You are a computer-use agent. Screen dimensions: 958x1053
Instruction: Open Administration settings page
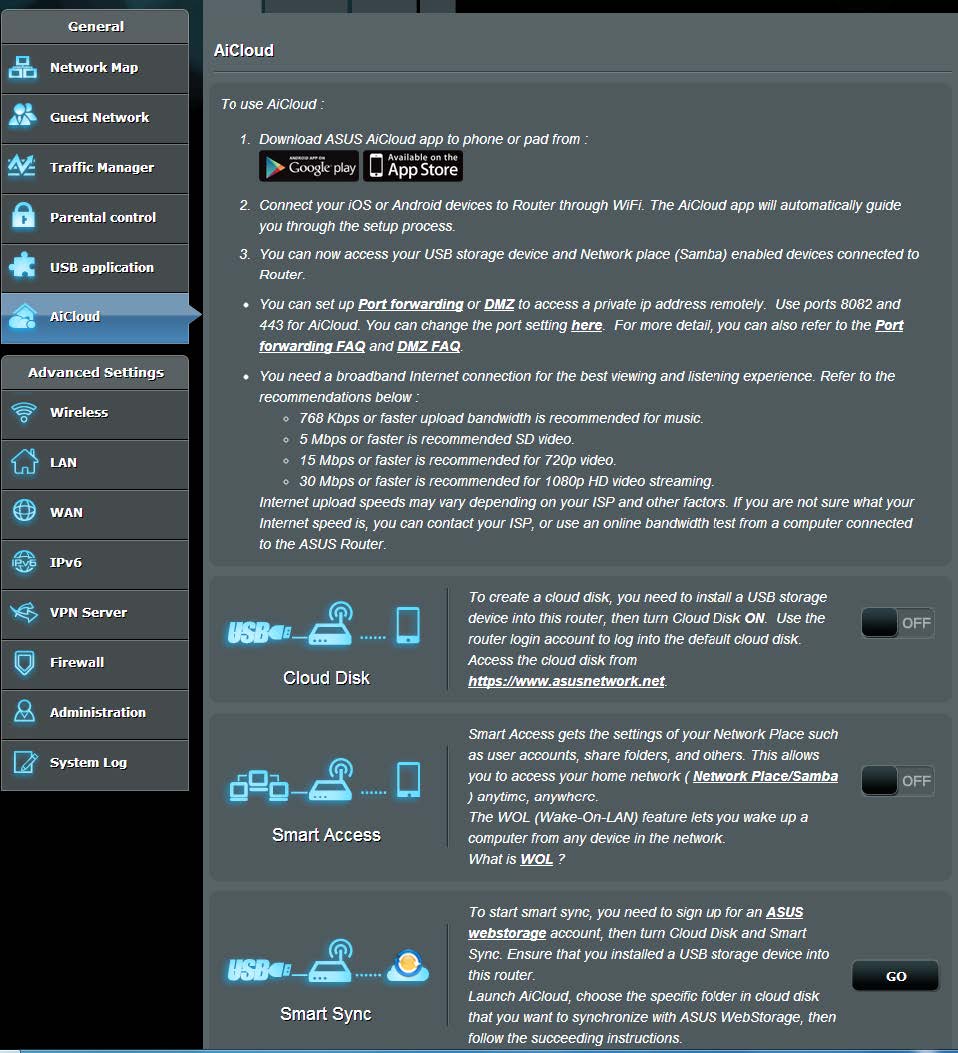pos(95,713)
